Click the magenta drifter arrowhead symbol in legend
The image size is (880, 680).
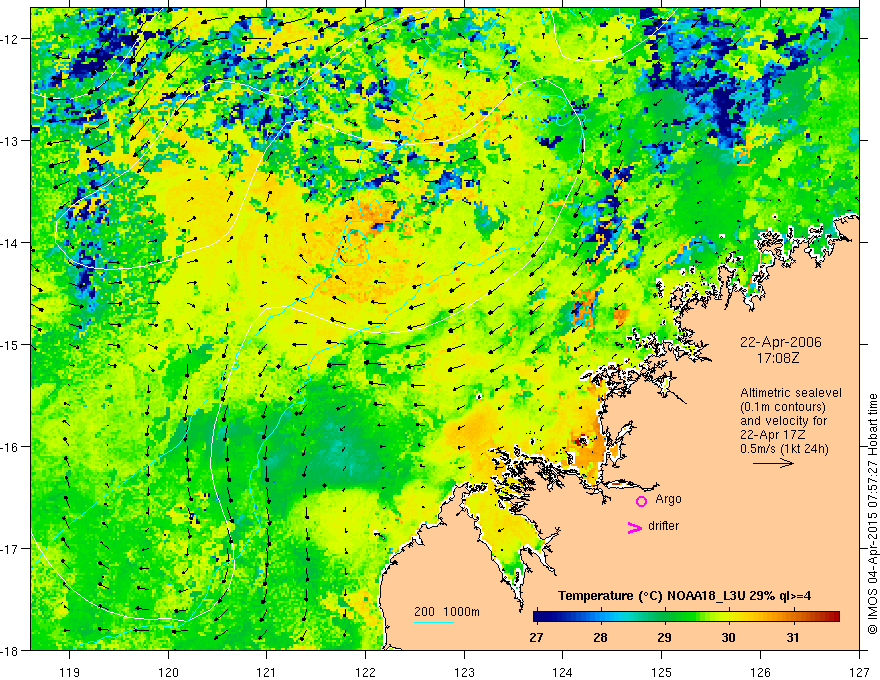click(634, 528)
